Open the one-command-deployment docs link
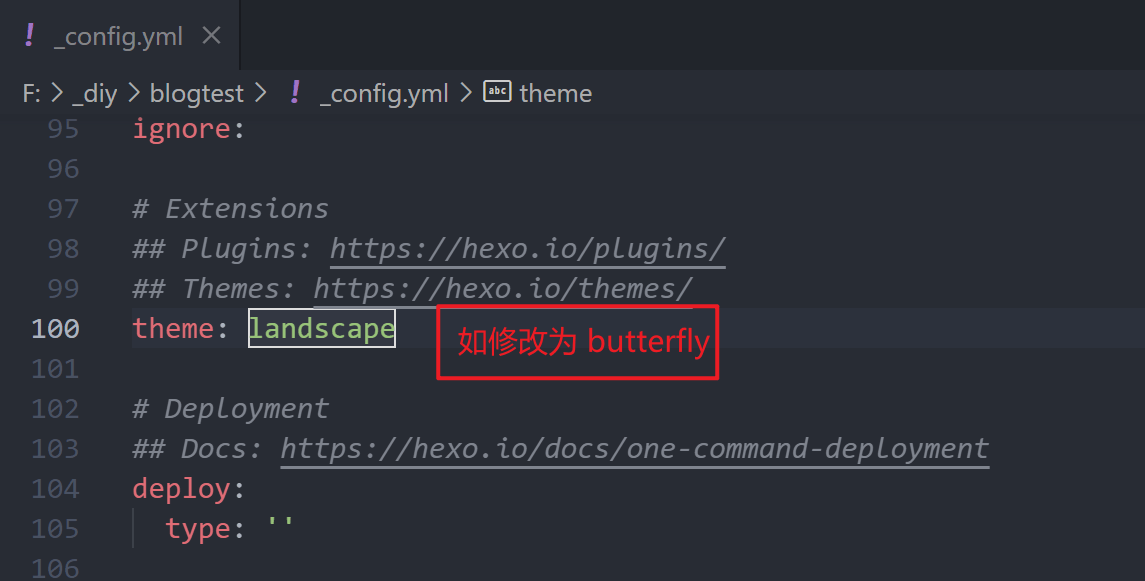 (634, 449)
